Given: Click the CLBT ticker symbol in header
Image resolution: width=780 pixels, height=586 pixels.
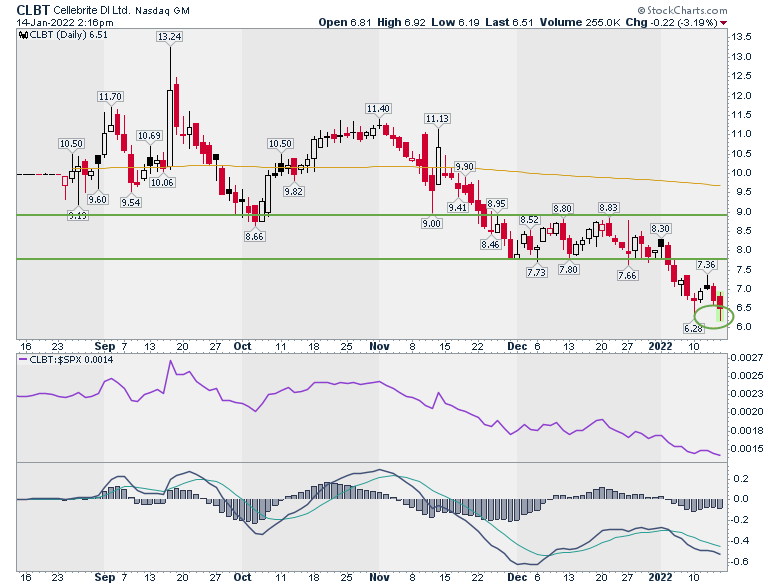Looking at the screenshot, I should tap(33, 10).
